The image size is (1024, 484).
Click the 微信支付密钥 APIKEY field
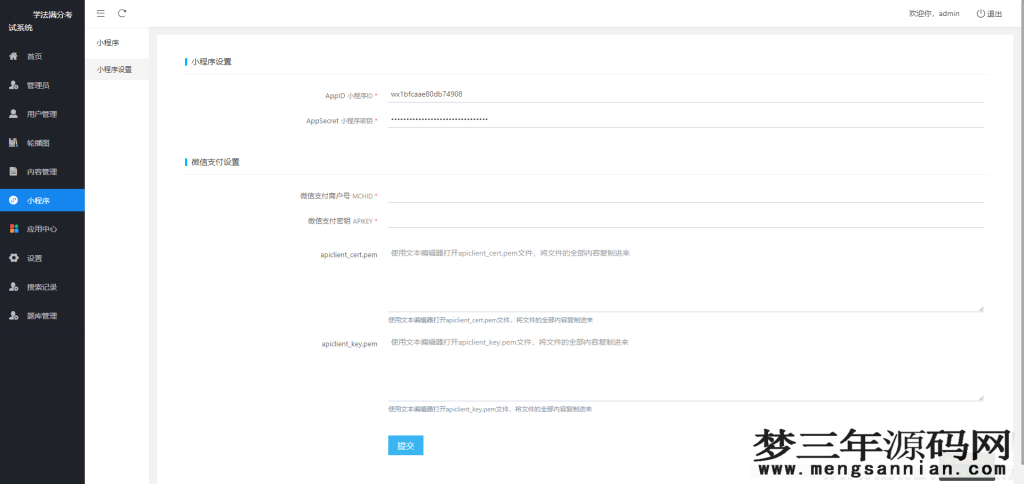coord(685,220)
